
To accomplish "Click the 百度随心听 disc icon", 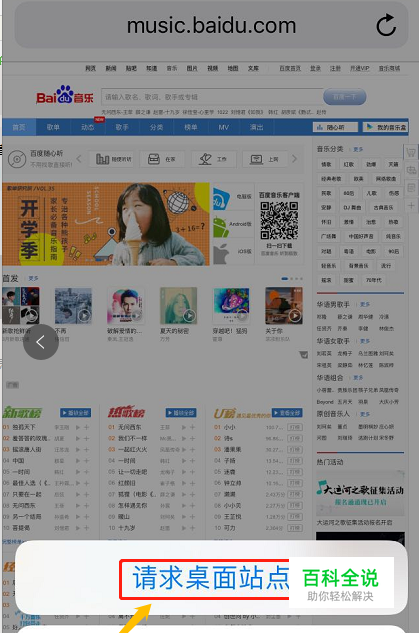I will (x=17, y=159).
